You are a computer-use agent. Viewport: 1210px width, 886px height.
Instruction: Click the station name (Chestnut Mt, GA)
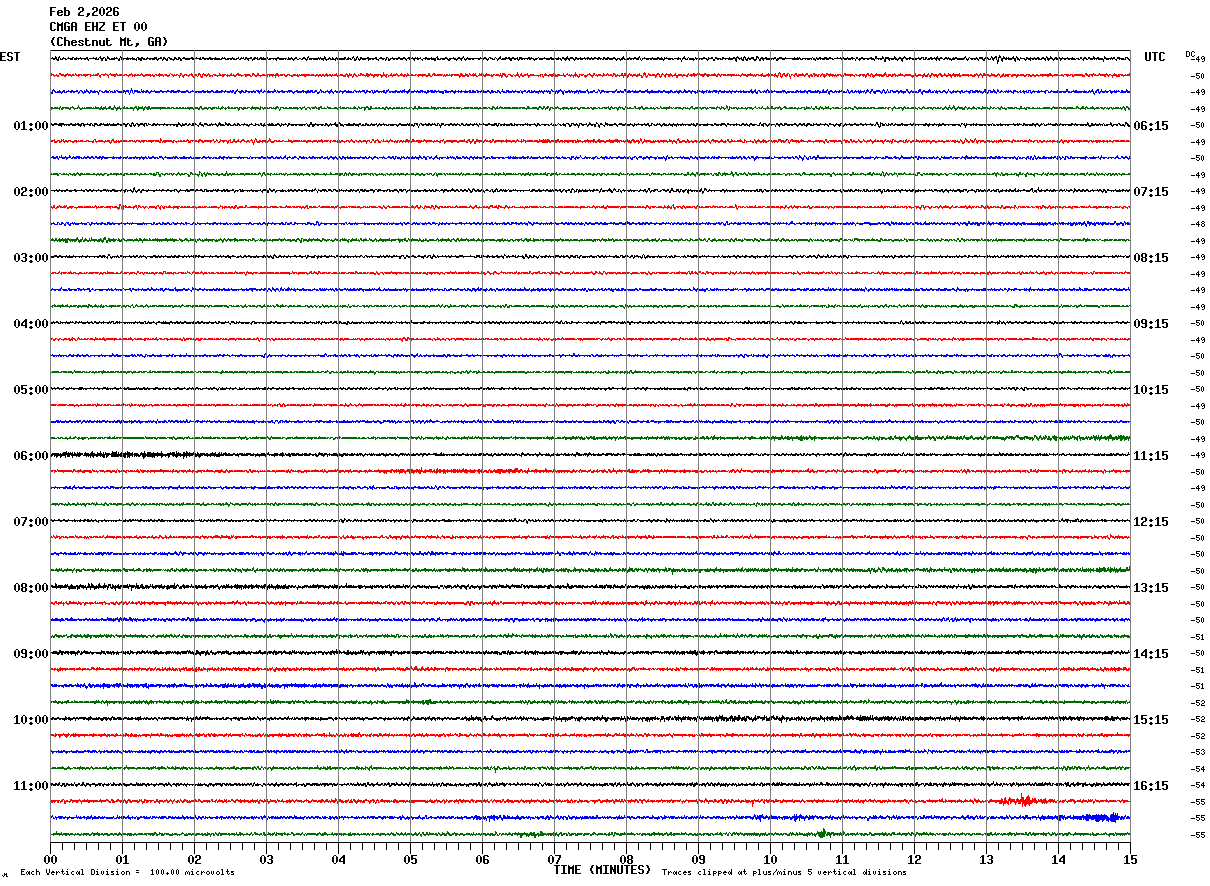click(109, 42)
